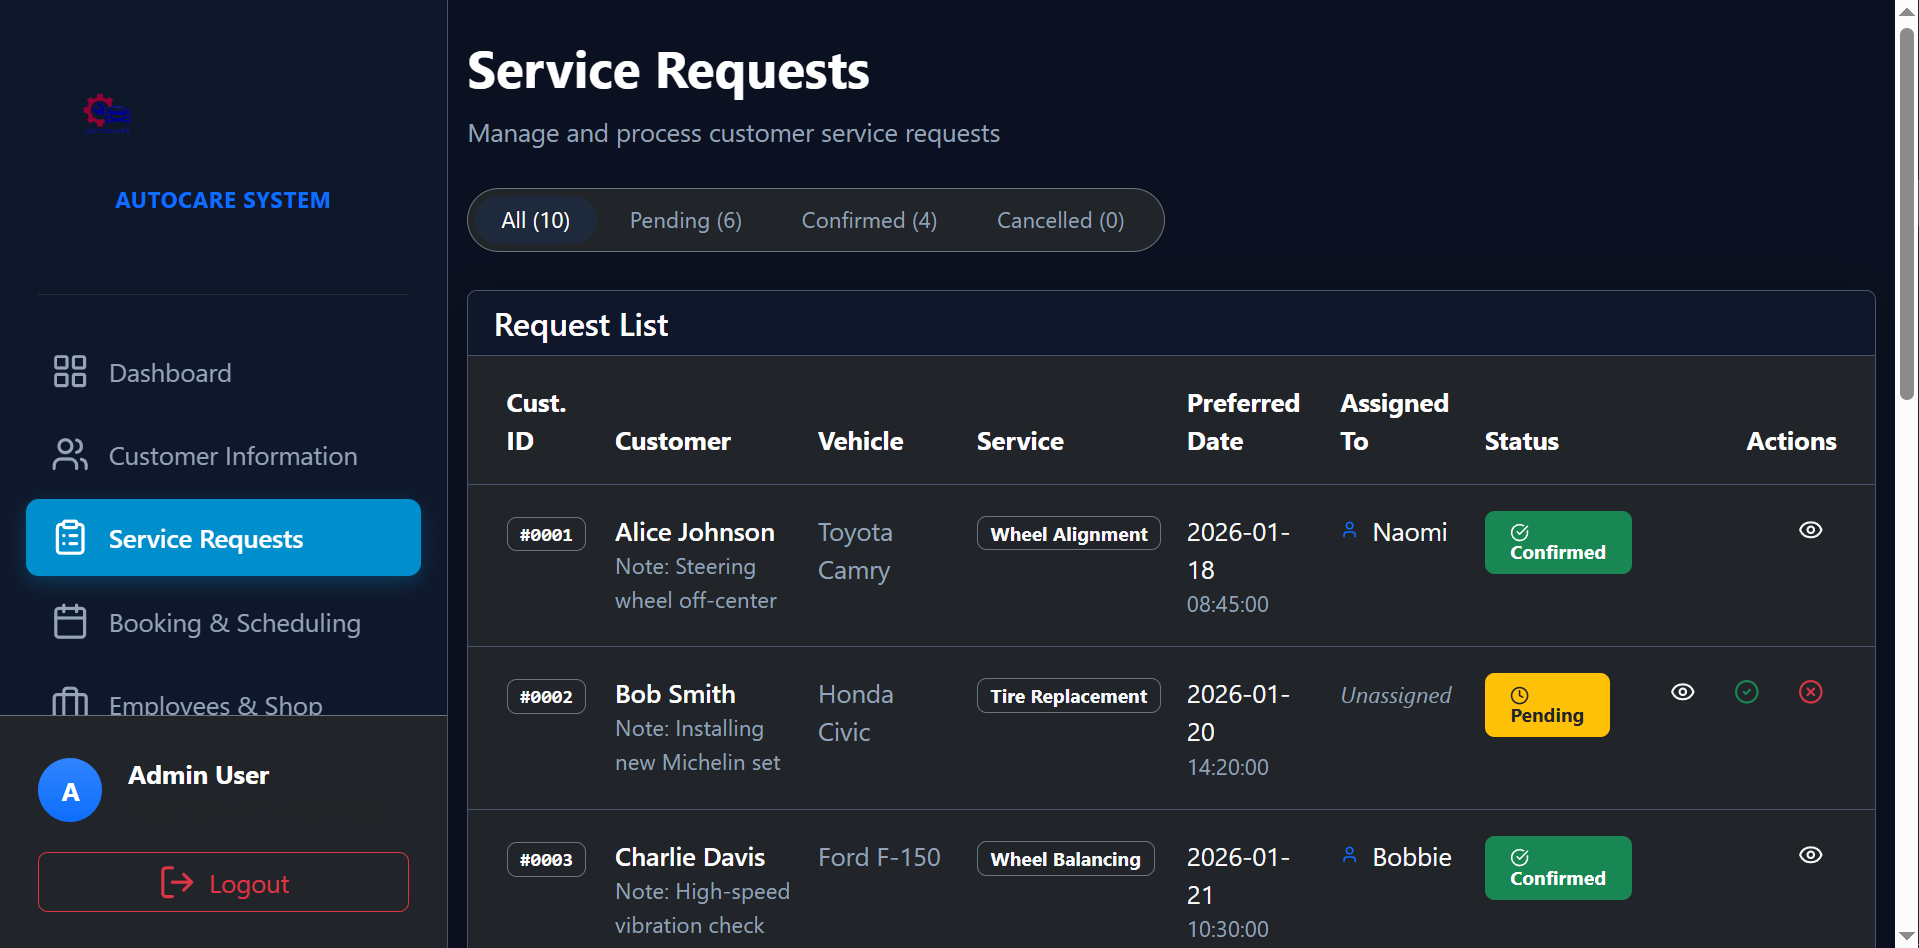
Task: Click the Preferred Date column header
Action: (x=1243, y=422)
